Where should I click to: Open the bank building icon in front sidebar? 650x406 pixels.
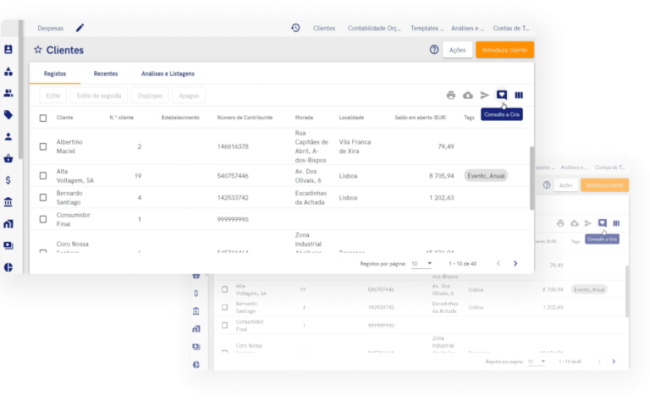pos(8,202)
